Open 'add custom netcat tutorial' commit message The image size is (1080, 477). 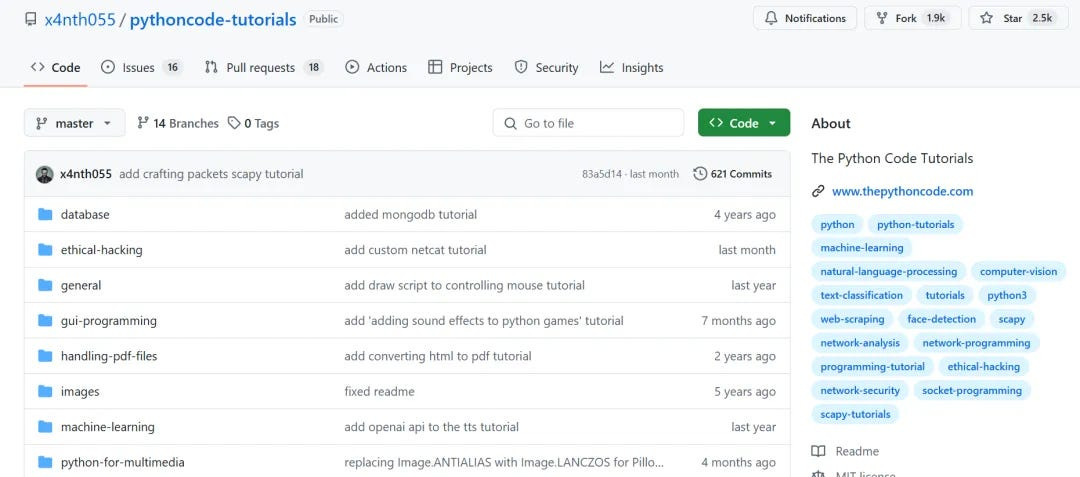415,250
